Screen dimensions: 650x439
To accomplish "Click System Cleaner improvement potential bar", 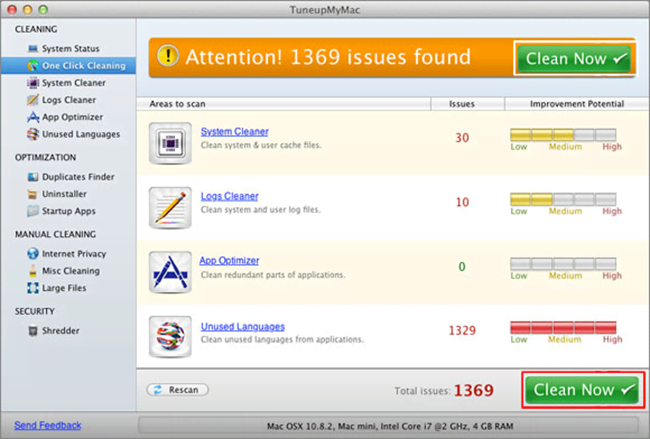I will 563,135.
